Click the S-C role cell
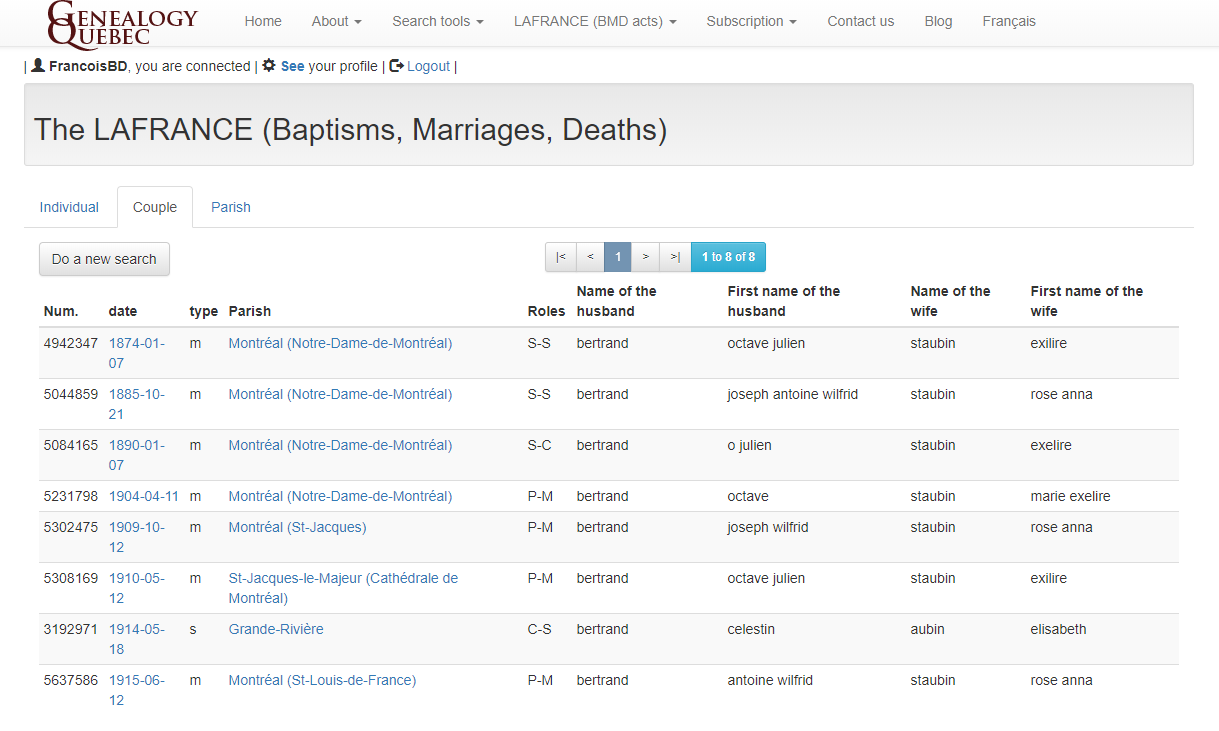This screenshot has height=731, width=1219. coord(539,445)
